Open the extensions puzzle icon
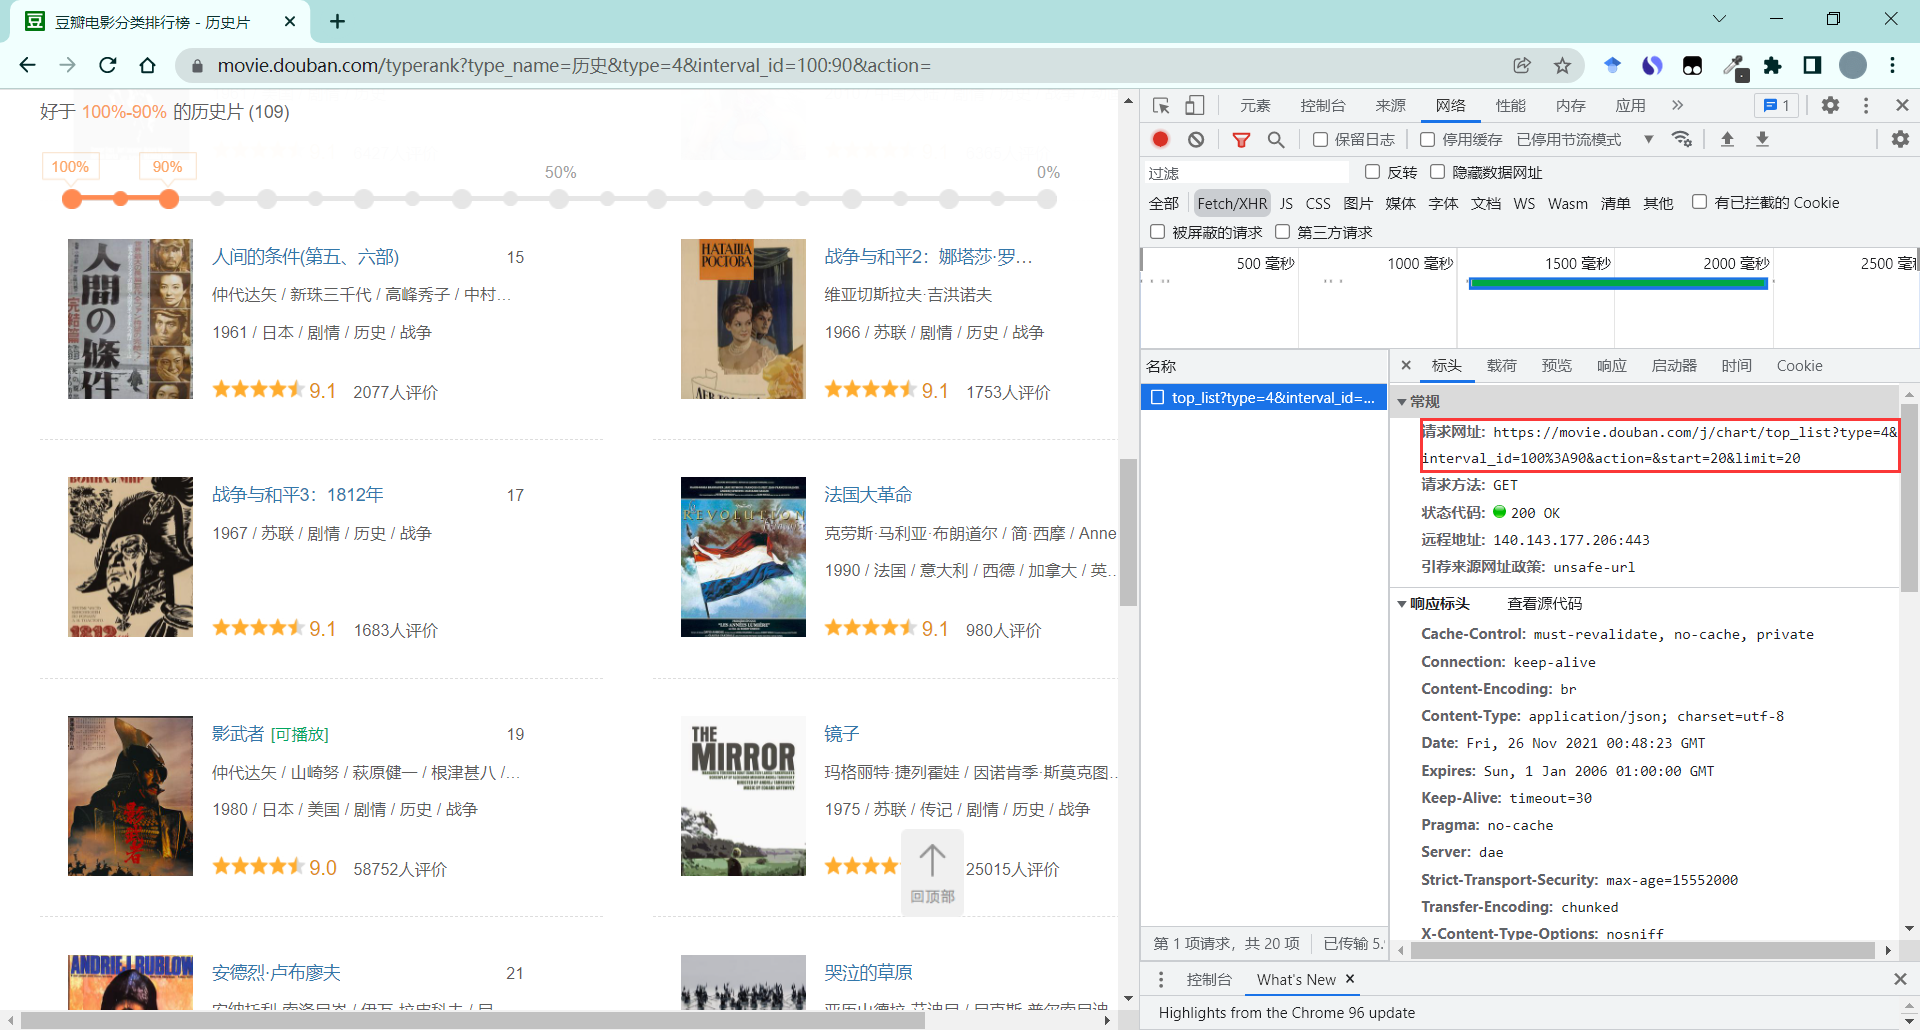Image resolution: width=1920 pixels, height=1030 pixels. pyautogui.click(x=1772, y=65)
